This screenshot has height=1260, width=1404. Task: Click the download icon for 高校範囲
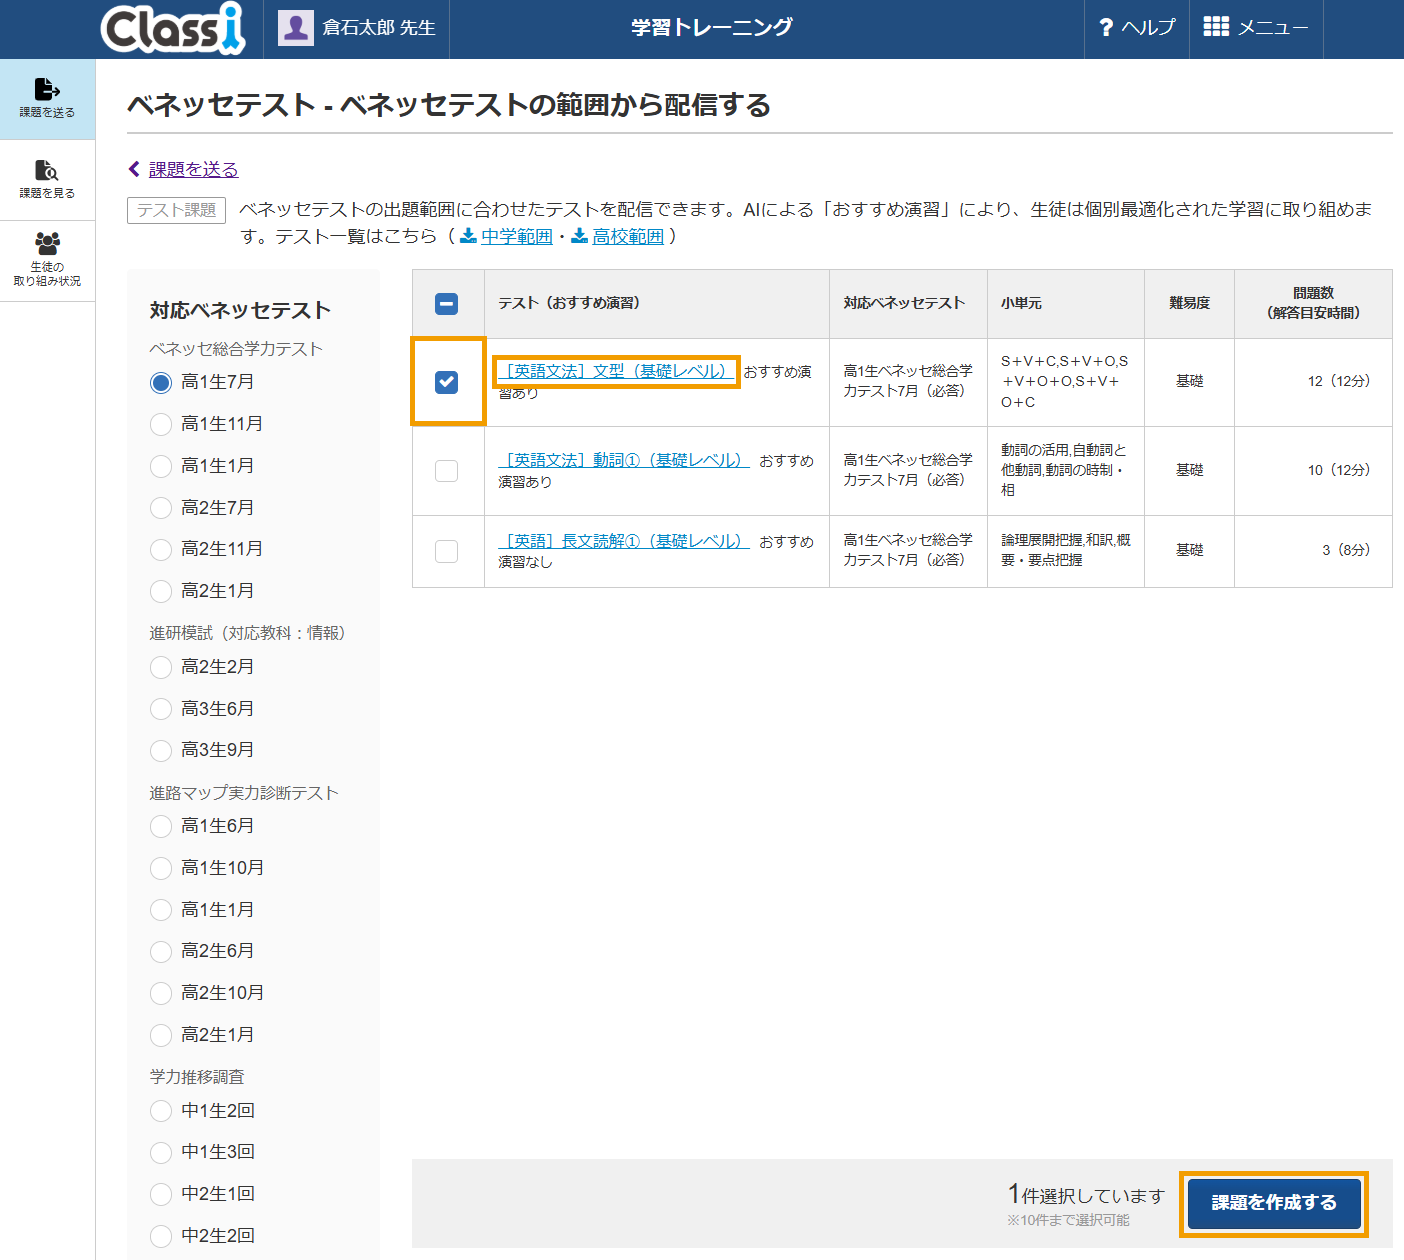click(579, 236)
